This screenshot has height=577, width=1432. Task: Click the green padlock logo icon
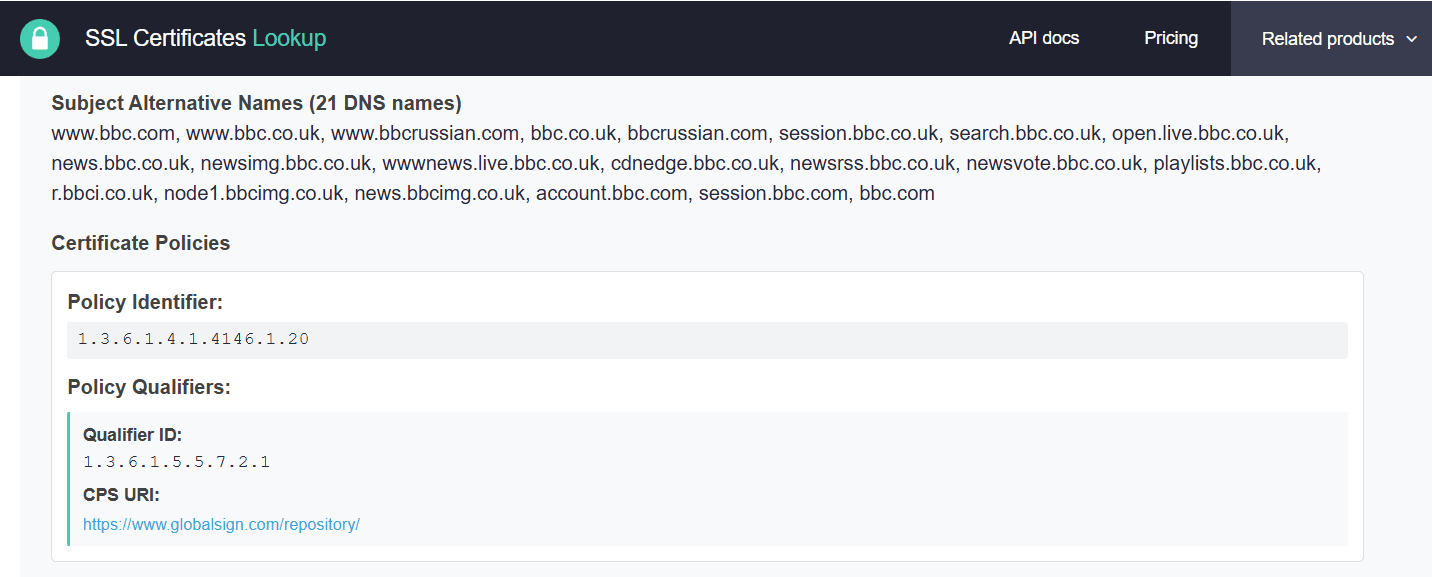point(40,39)
